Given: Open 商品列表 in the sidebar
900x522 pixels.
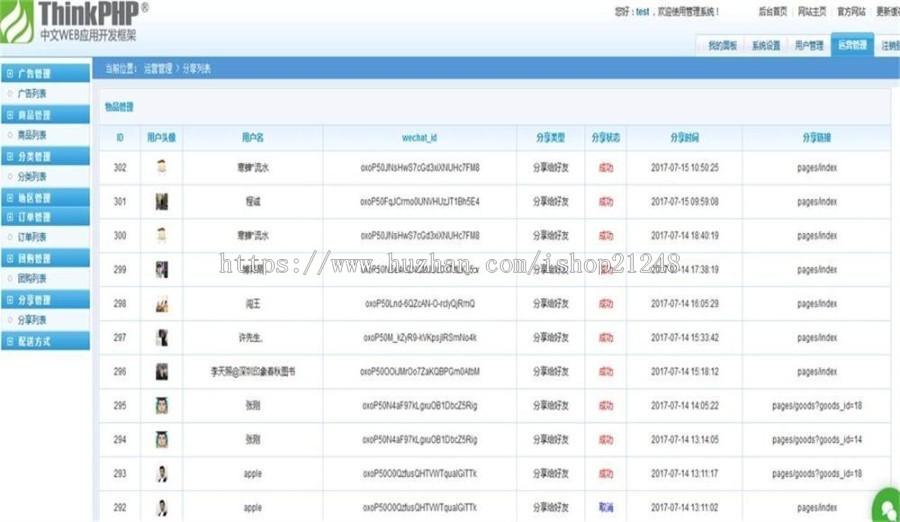Looking at the screenshot, I should pos(32,135).
